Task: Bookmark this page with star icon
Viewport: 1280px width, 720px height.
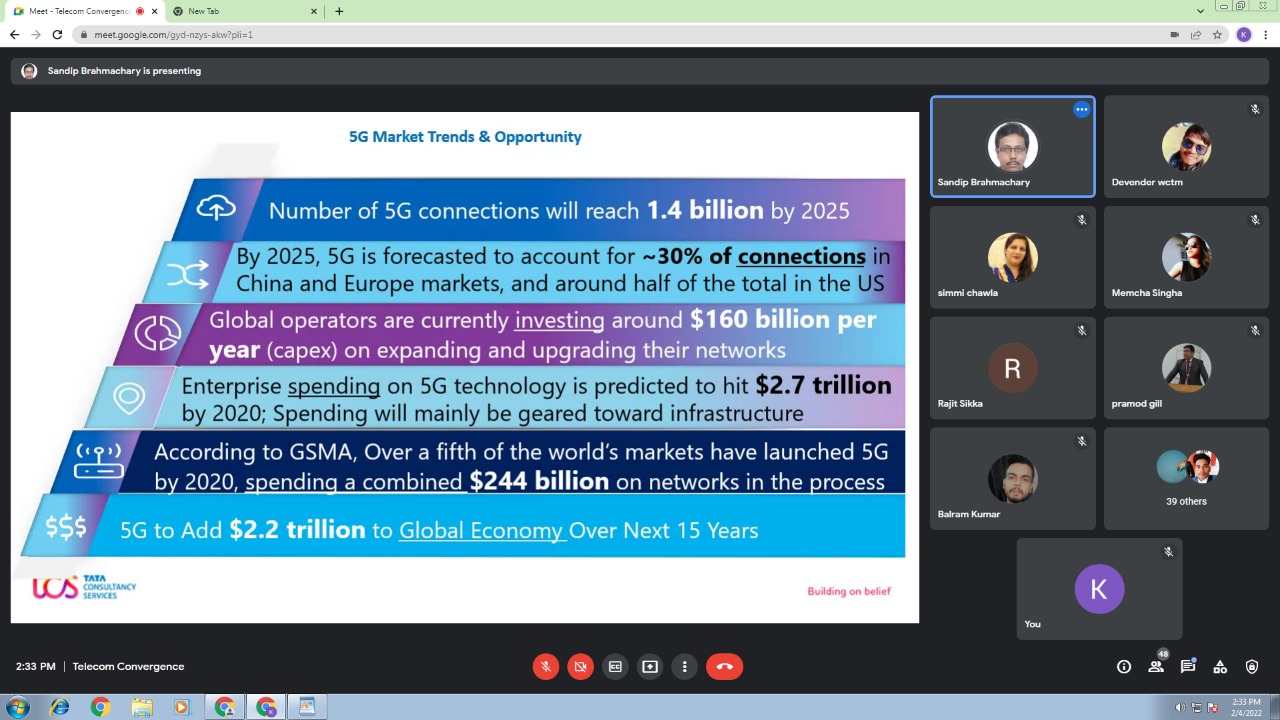Action: [x=1217, y=35]
